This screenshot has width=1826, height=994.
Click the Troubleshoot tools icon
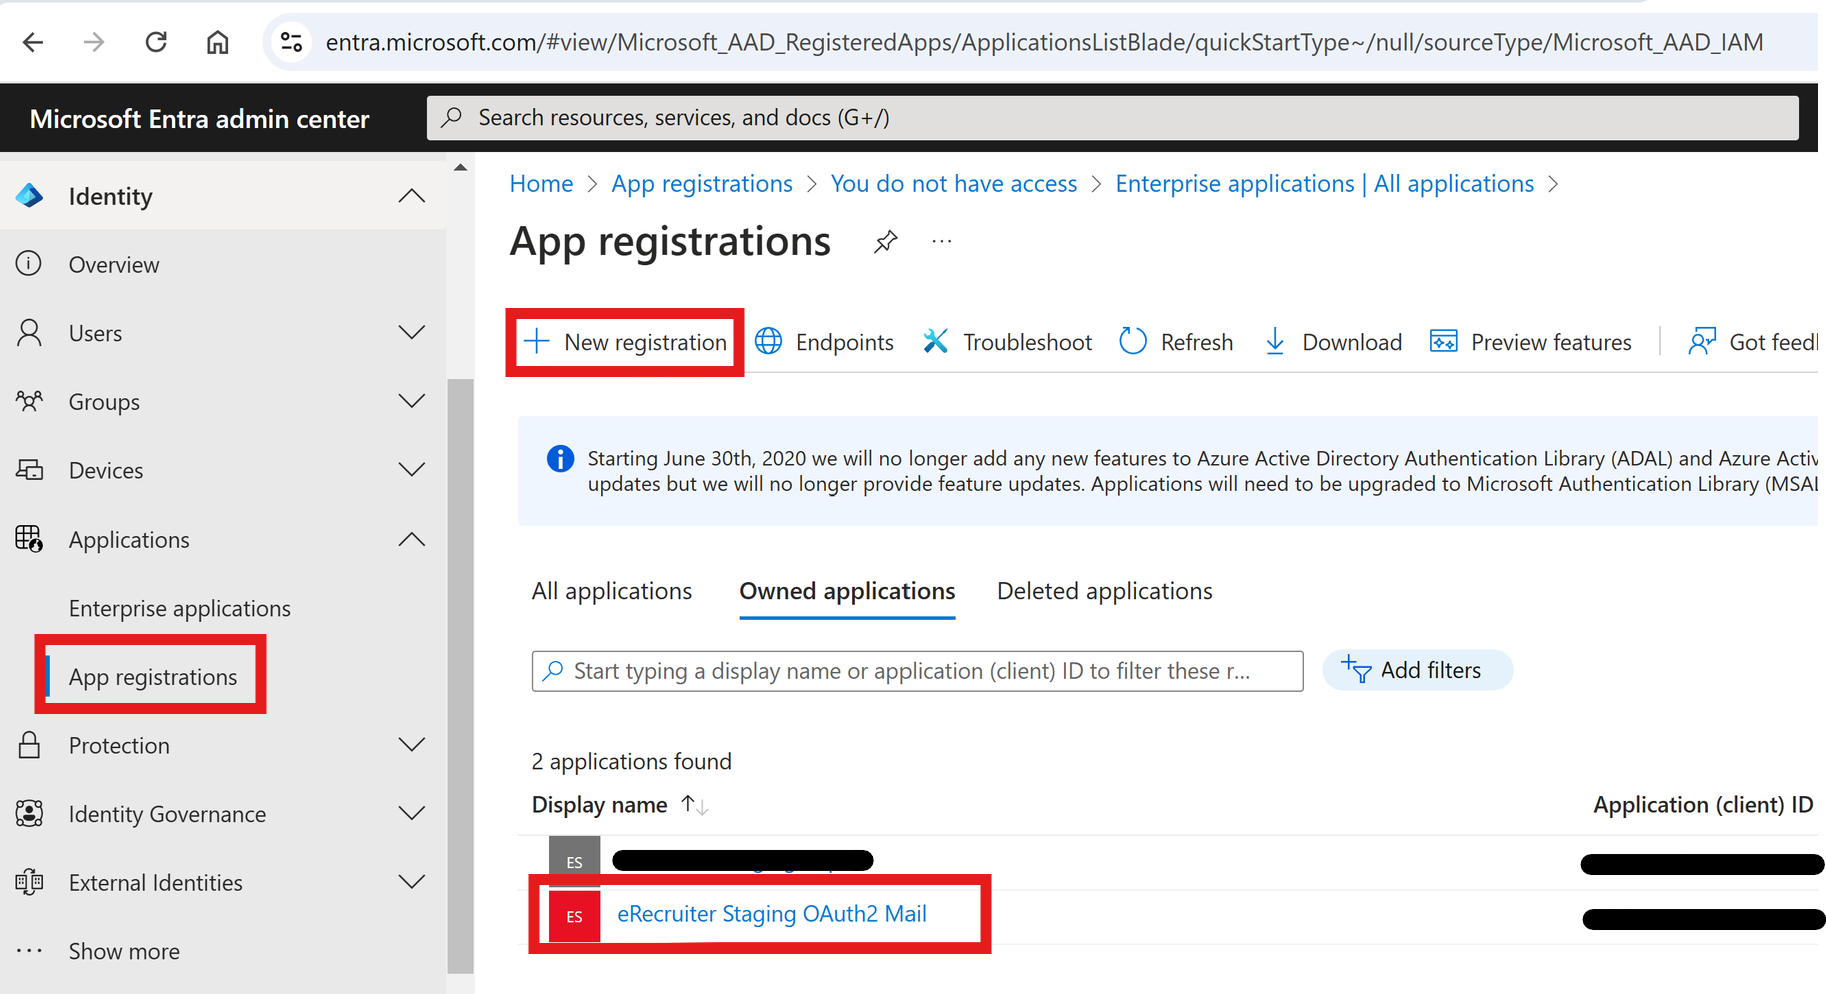click(935, 342)
